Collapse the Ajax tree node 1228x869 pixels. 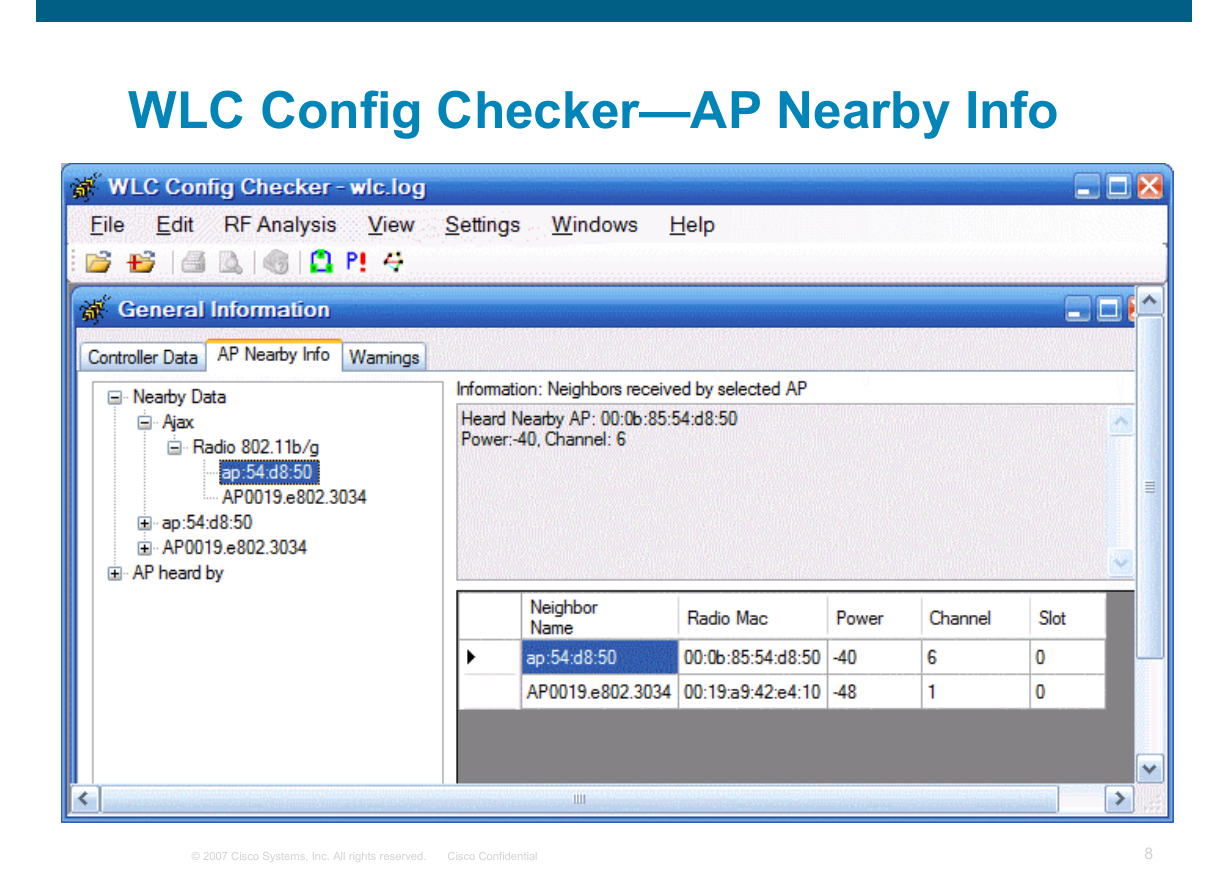144,422
